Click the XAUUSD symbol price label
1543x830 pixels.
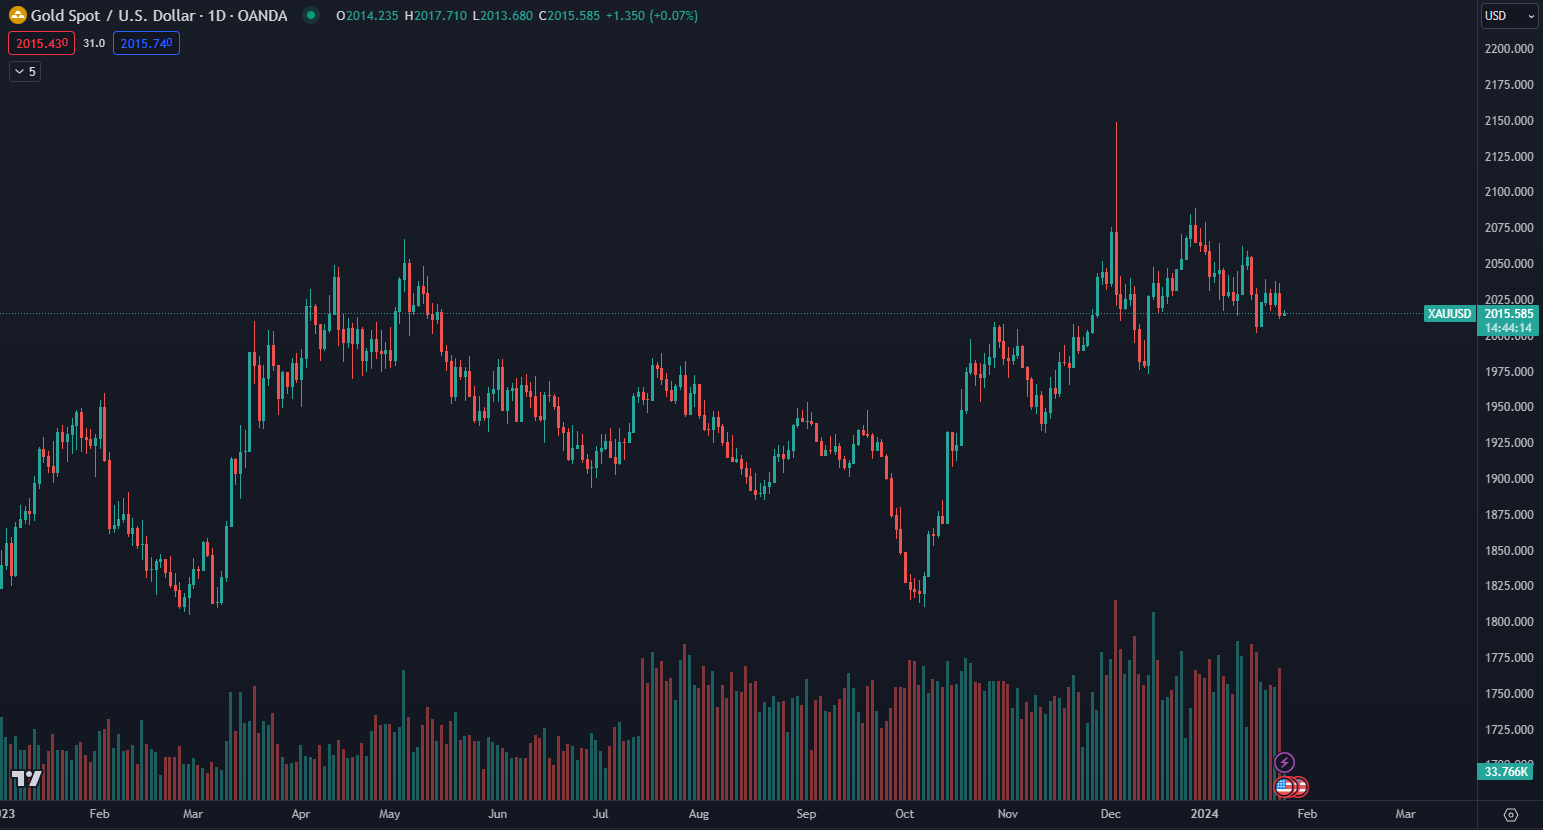(1450, 314)
